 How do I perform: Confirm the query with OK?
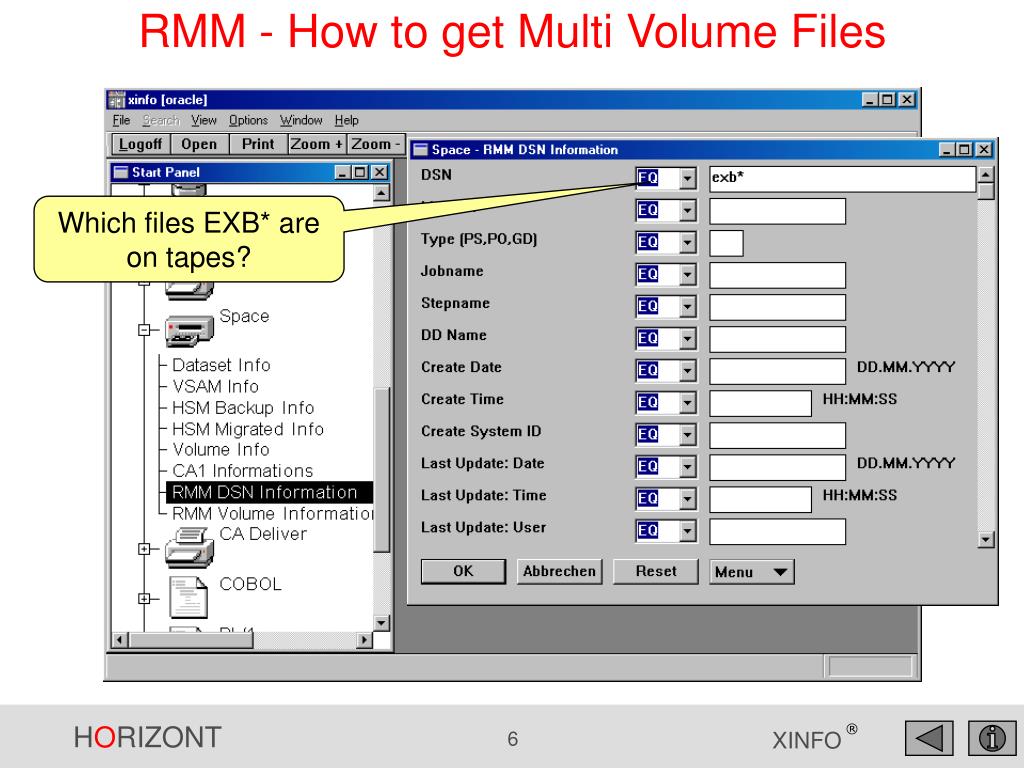463,571
